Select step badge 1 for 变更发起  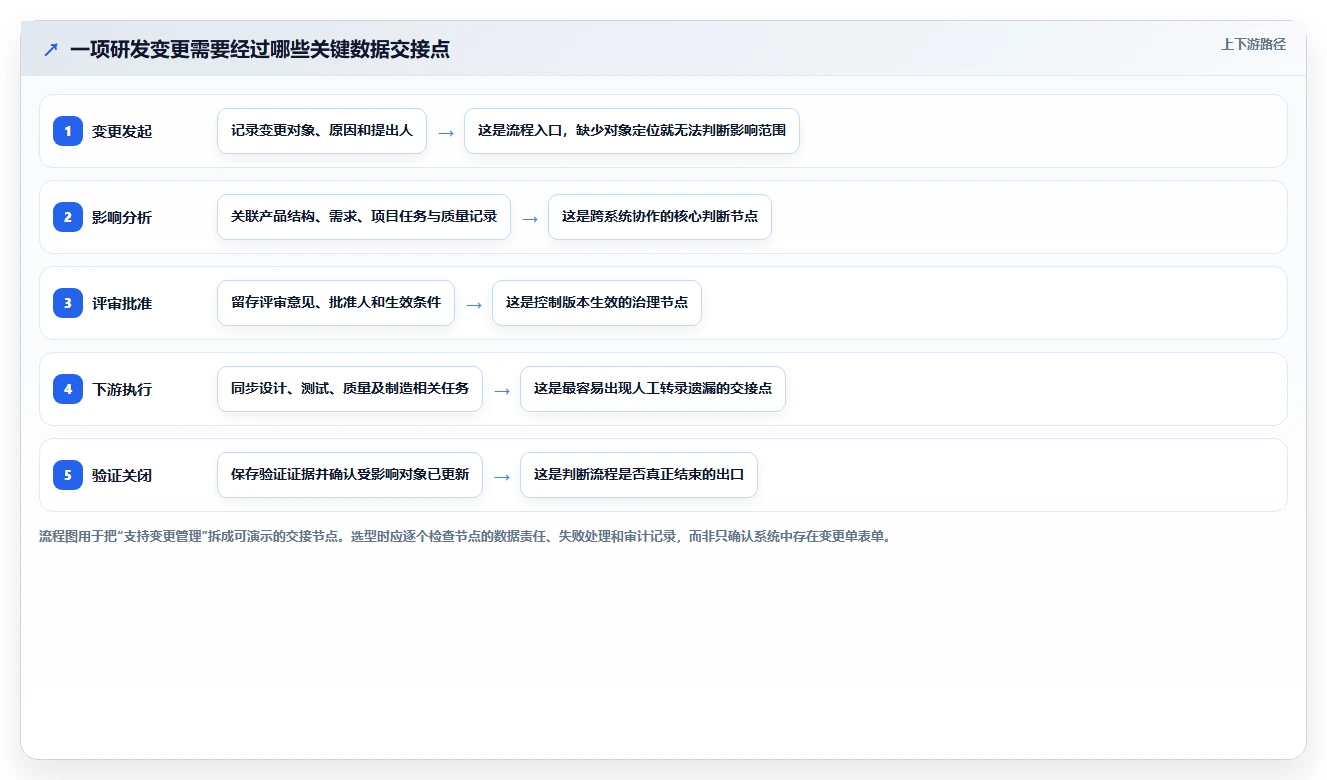pyautogui.click(x=68, y=130)
